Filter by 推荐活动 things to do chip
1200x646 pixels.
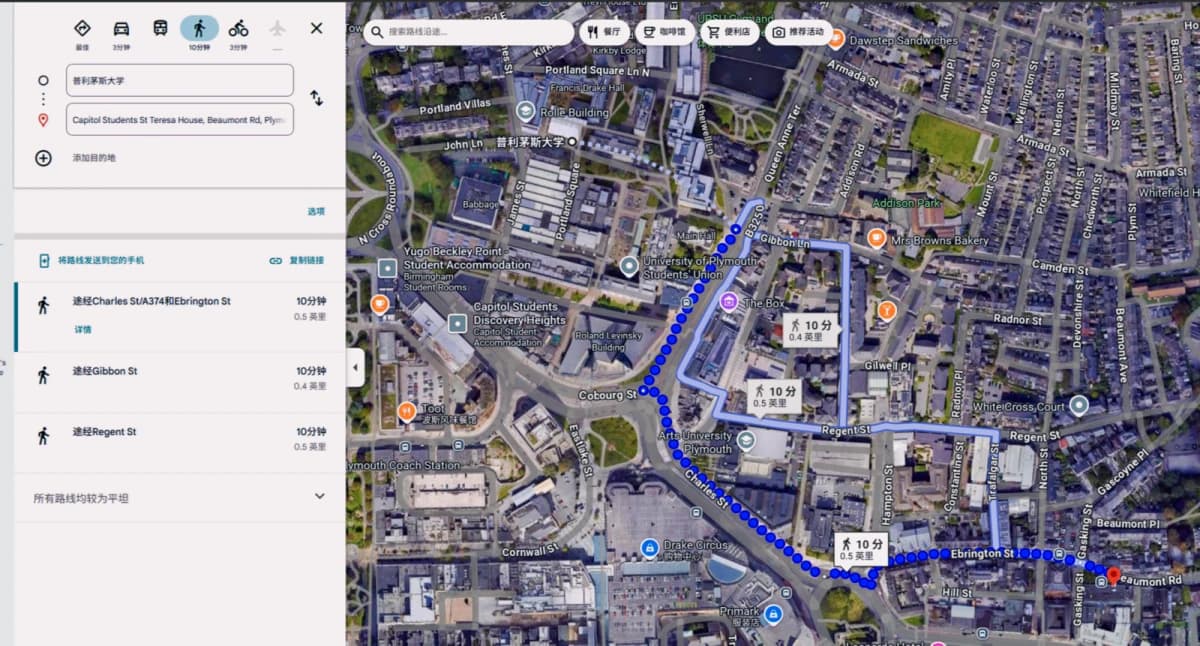click(799, 32)
